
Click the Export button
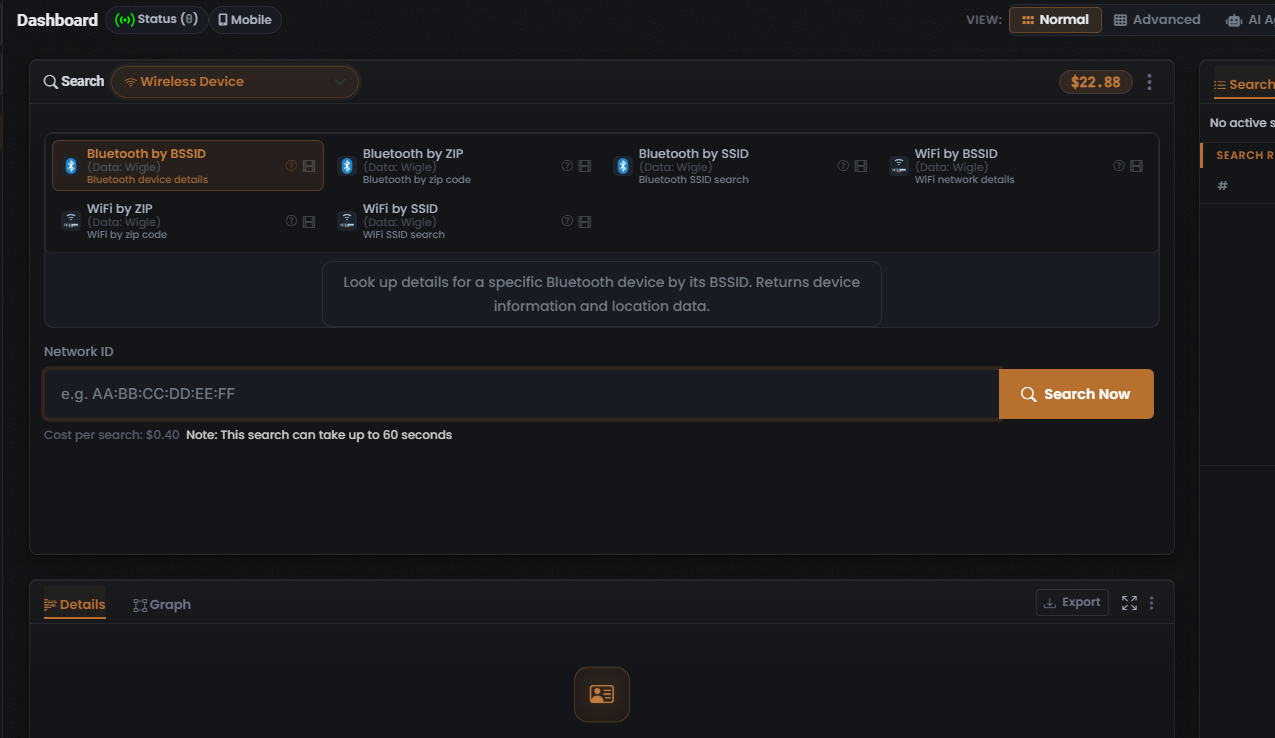tap(1072, 602)
